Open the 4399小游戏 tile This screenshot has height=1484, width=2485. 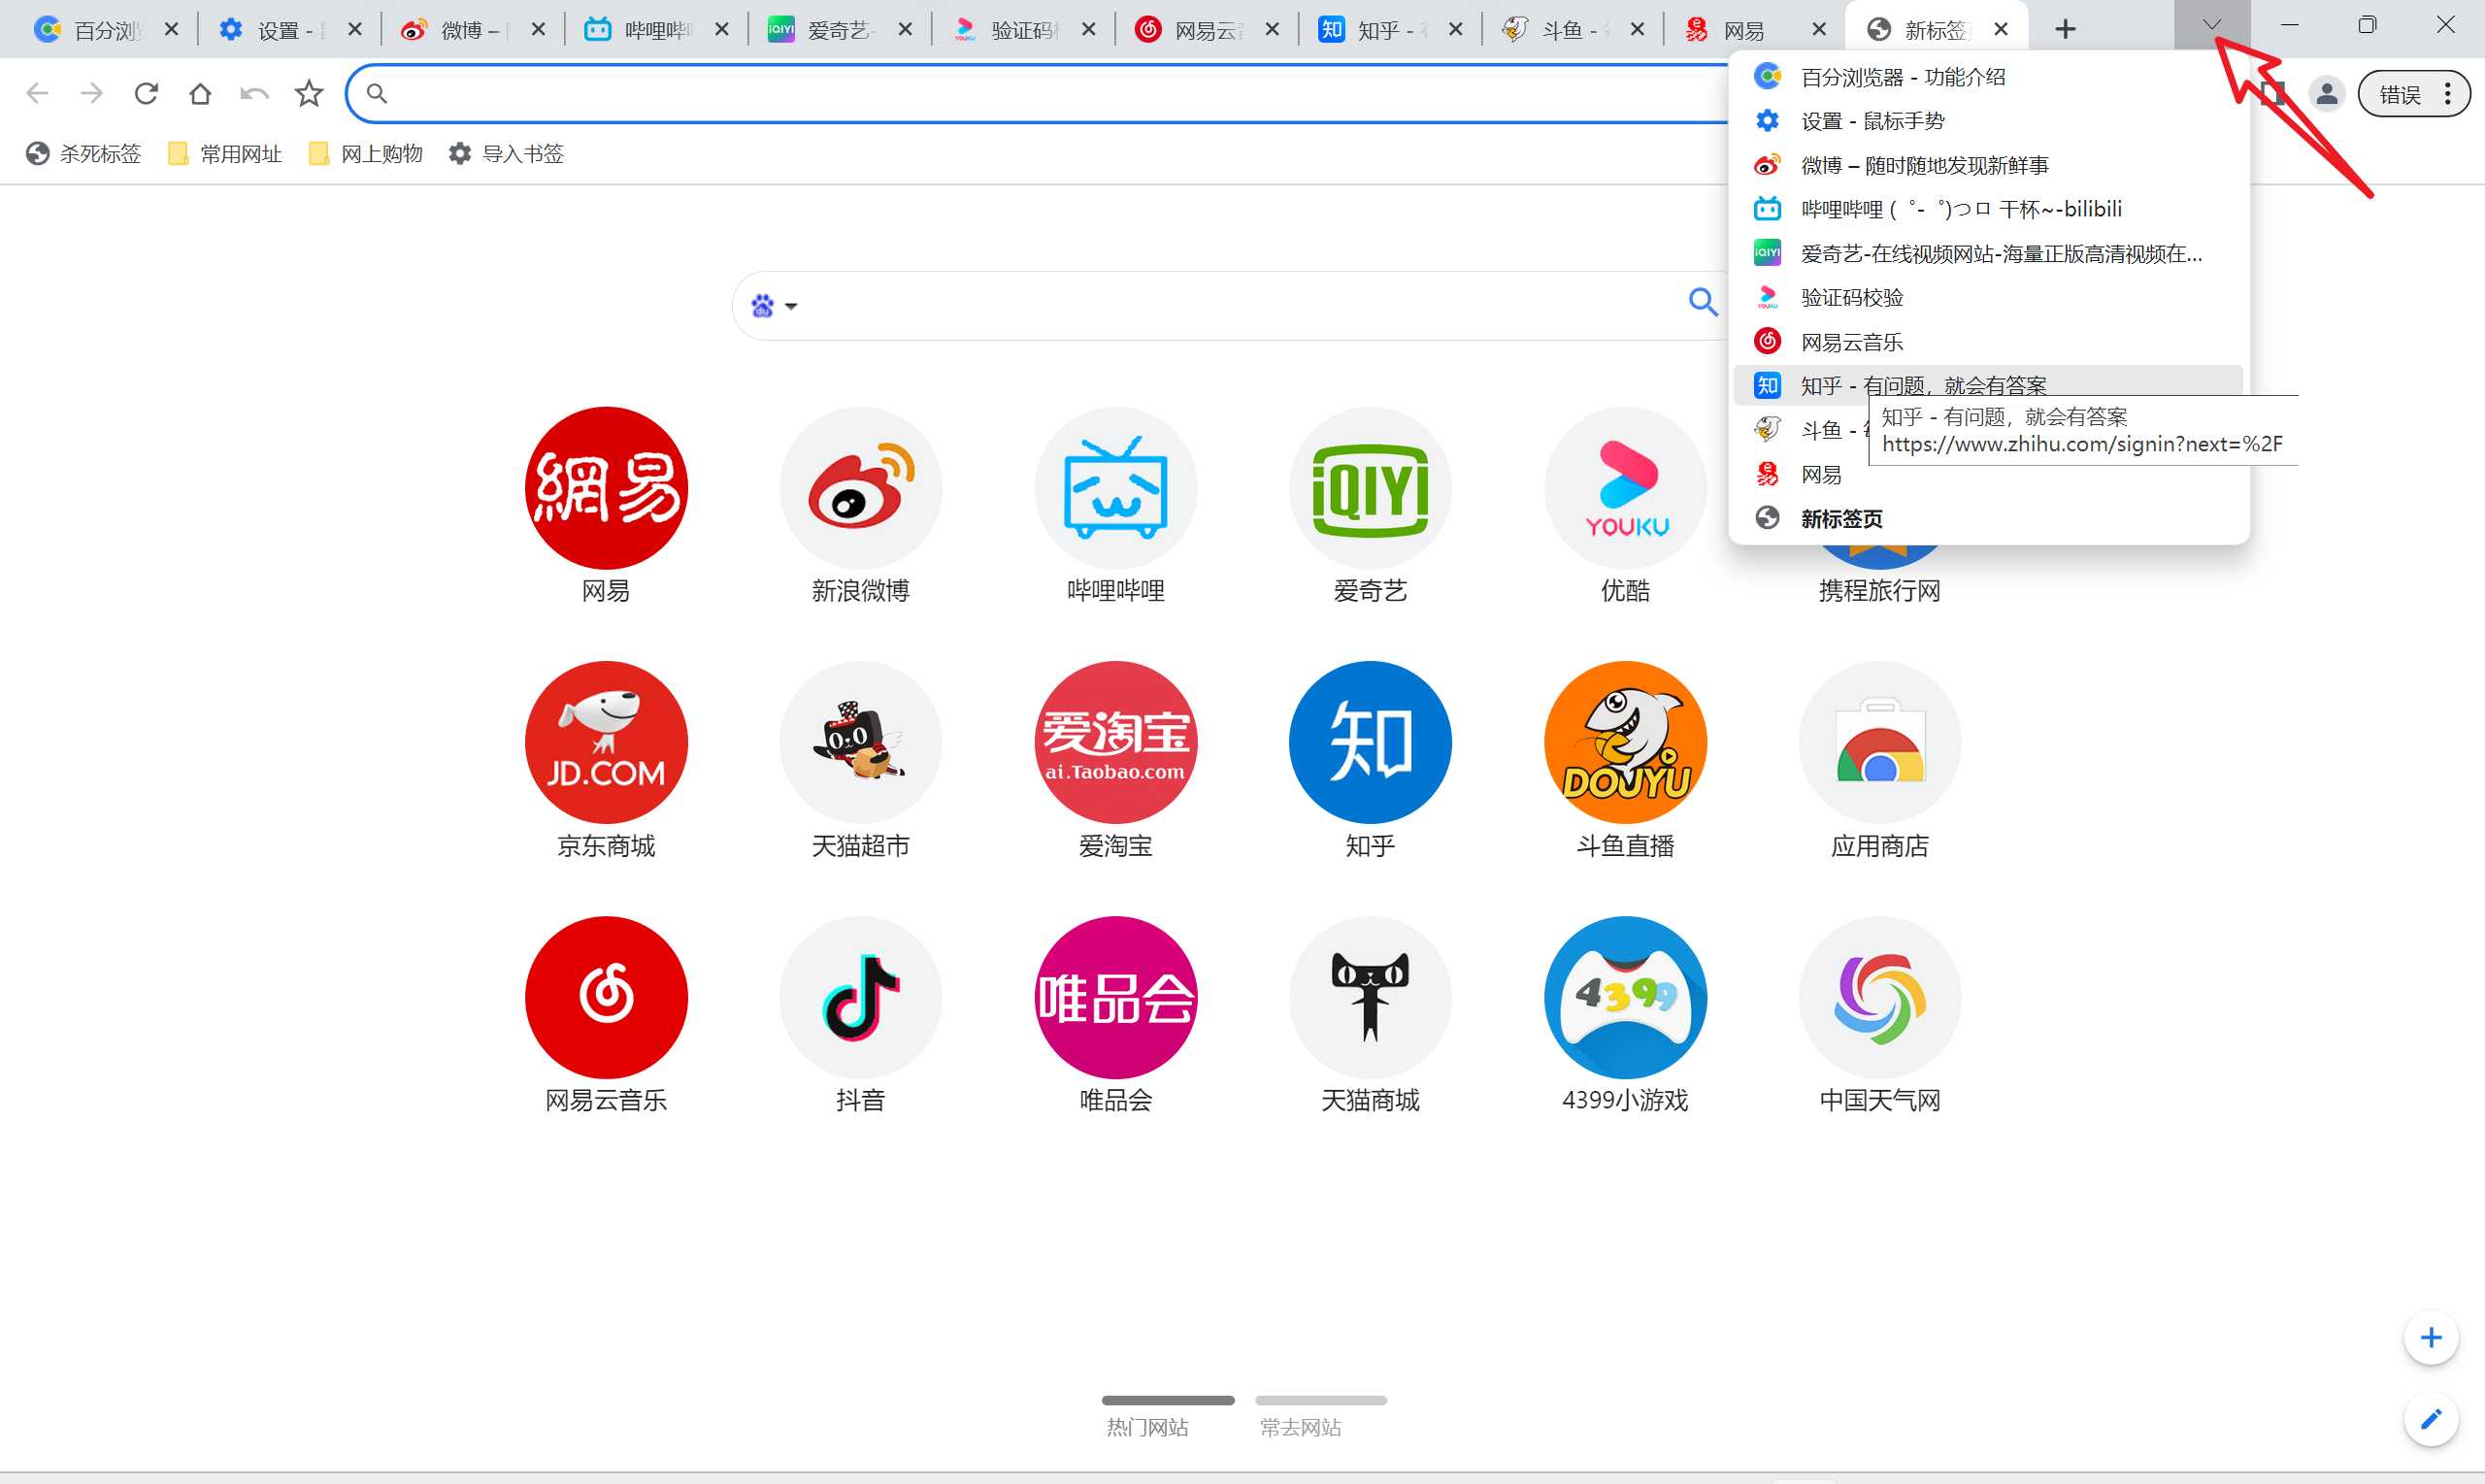(x=1625, y=997)
